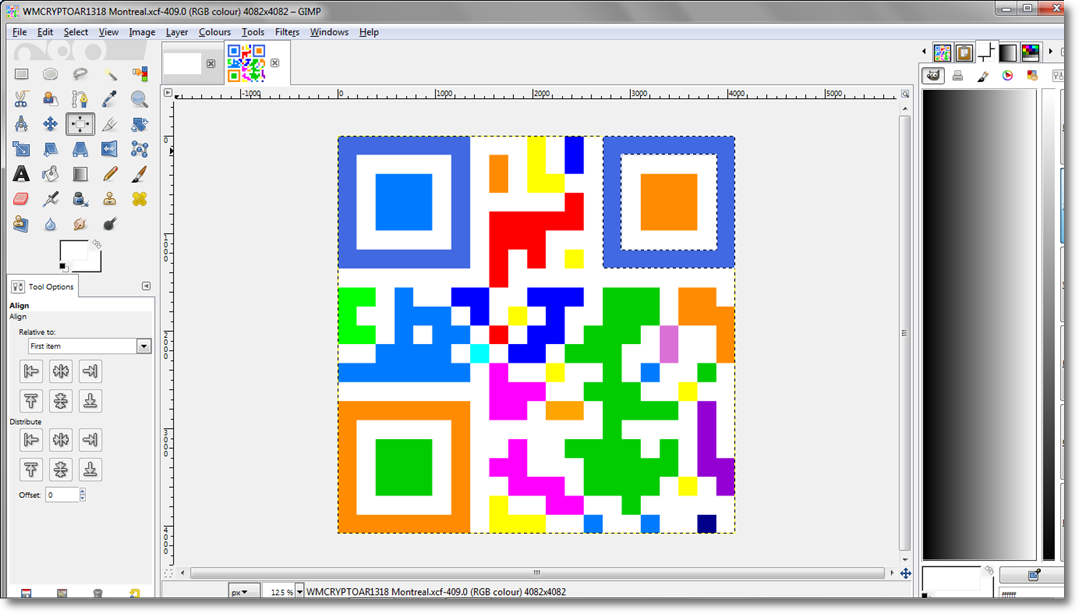Open the File menu
The width and height of the screenshot is (1080, 615).
point(19,32)
